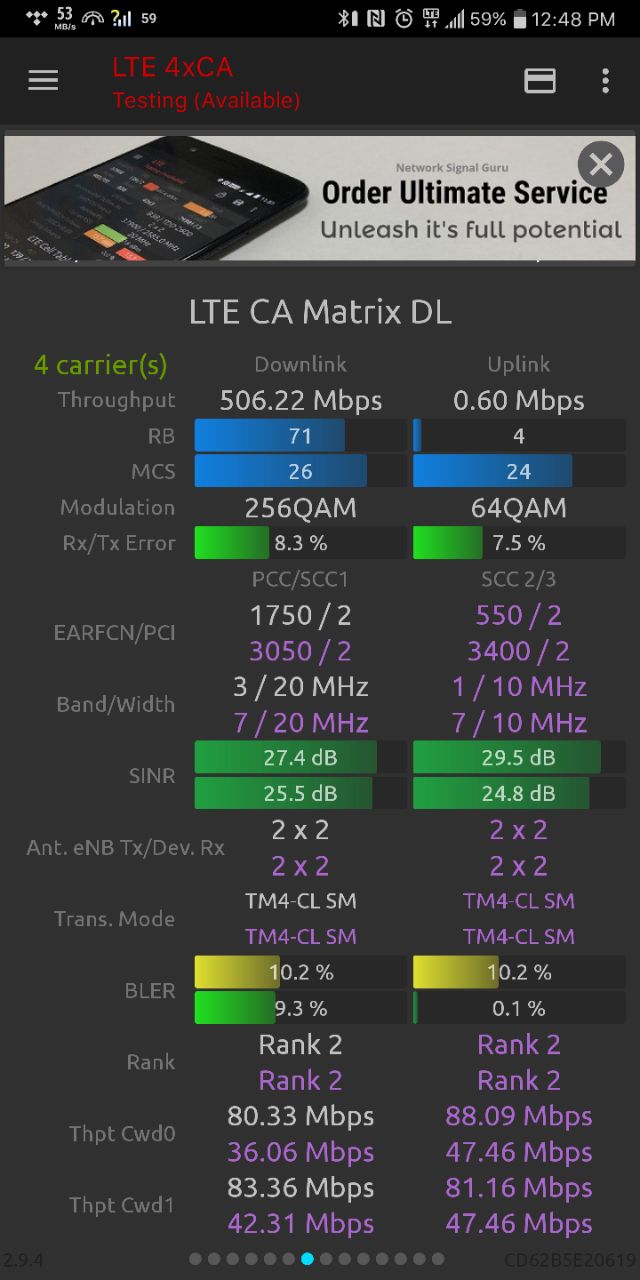This screenshot has height=1280, width=640.
Task: Open the Order Ultimate Service banner
Action: click(320, 198)
